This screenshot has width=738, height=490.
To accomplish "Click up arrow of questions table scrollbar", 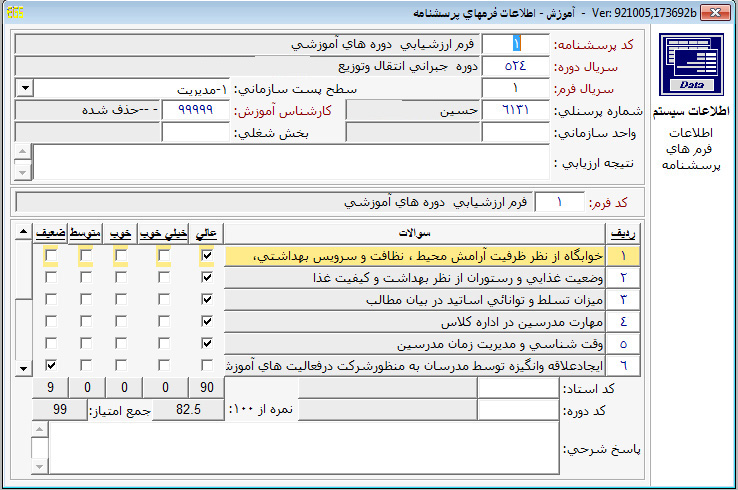I will pos(23,232).
